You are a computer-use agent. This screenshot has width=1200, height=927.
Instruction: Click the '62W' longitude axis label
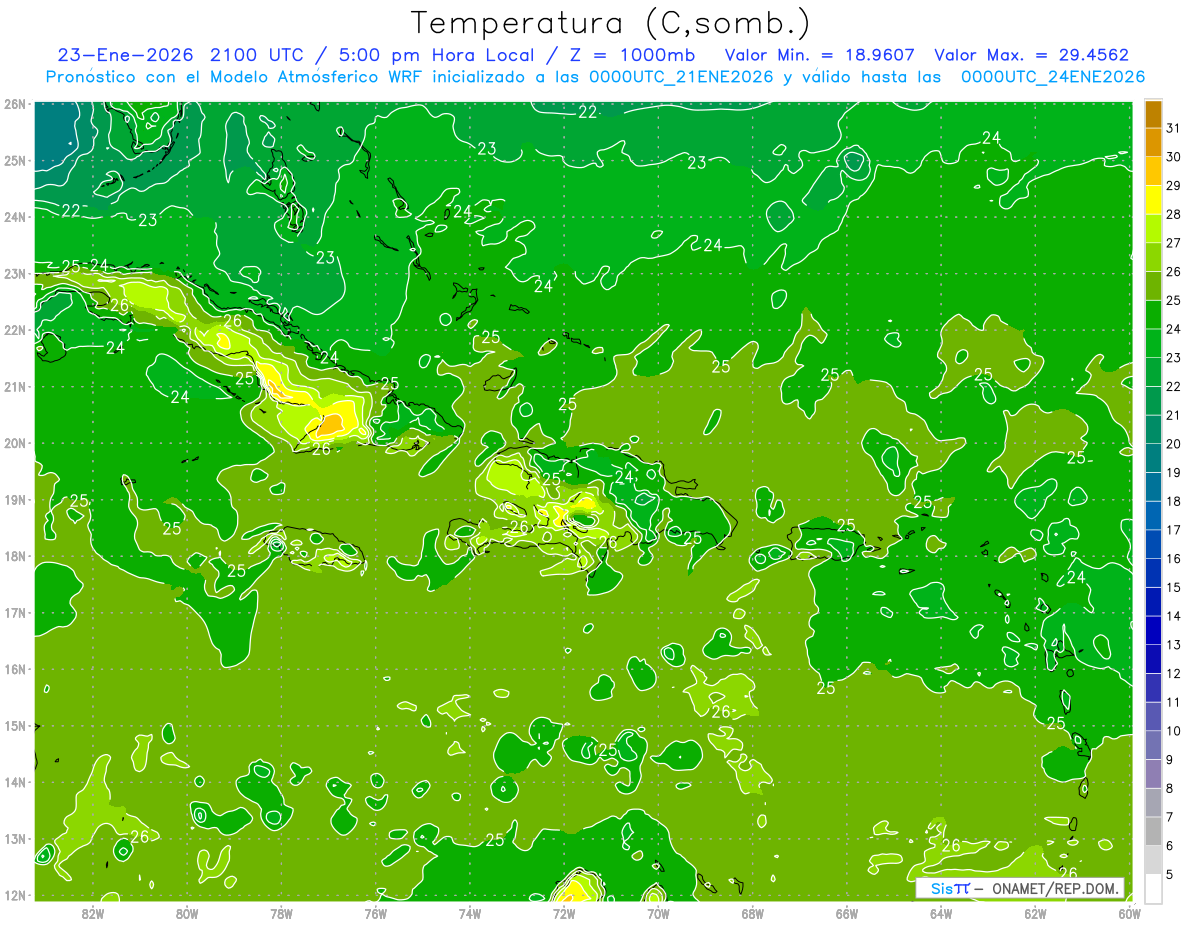1035,913
